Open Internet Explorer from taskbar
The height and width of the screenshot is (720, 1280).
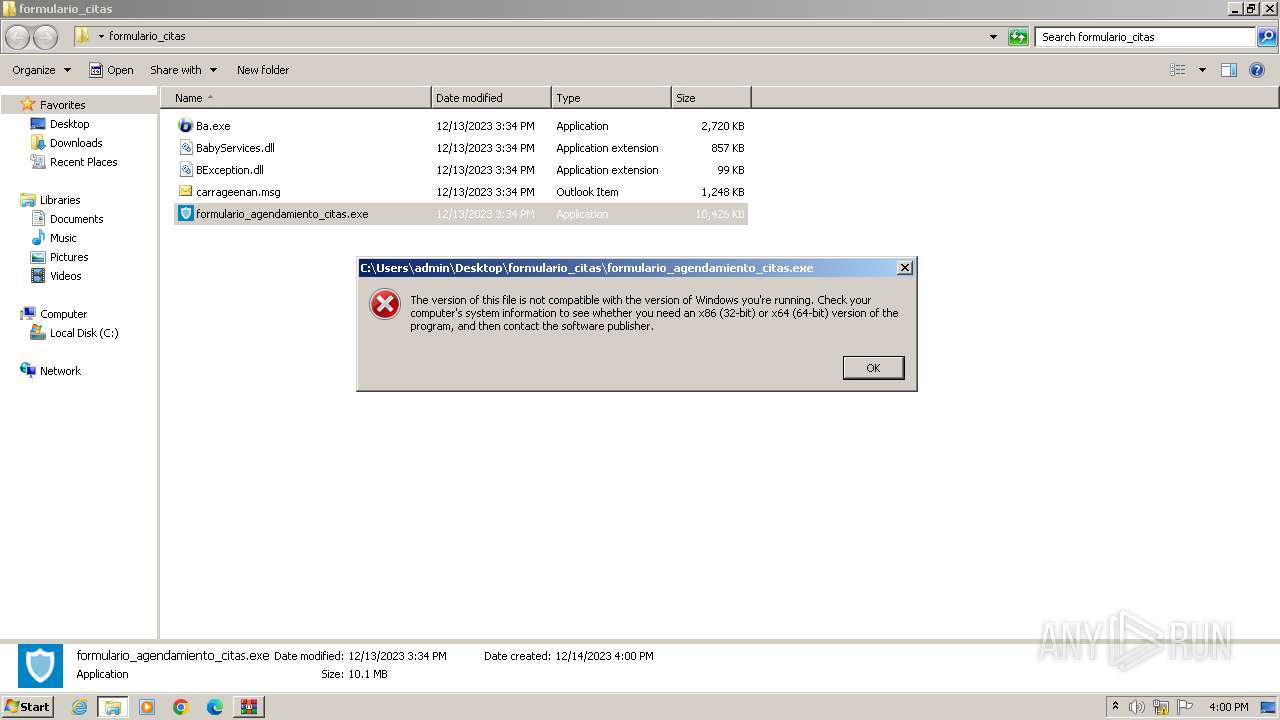(x=79, y=707)
